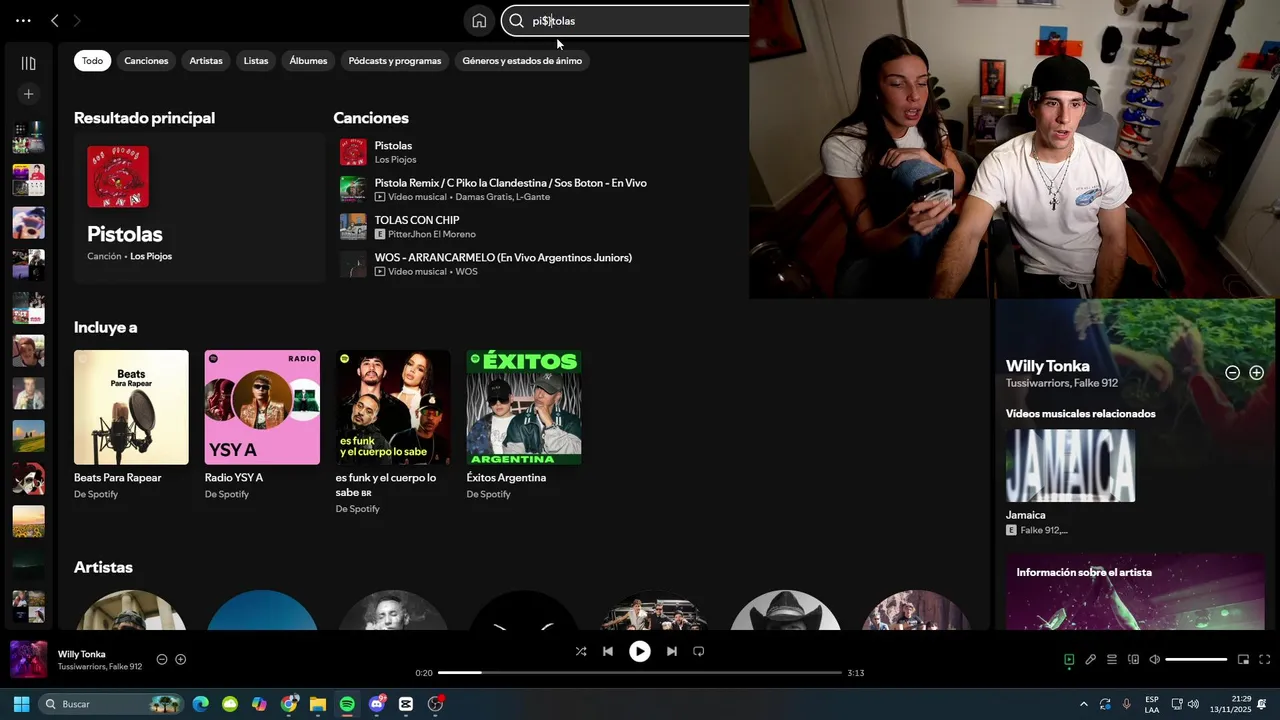
Task: Toggle shuffle playback
Action: click(x=581, y=651)
